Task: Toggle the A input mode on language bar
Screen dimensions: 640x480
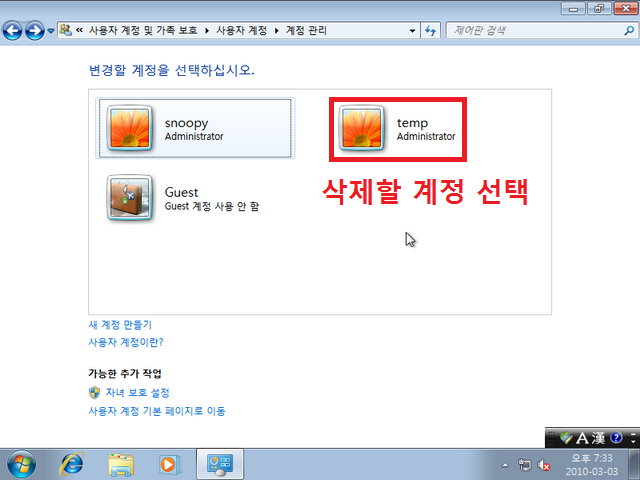Action: pyautogui.click(x=582, y=438)
